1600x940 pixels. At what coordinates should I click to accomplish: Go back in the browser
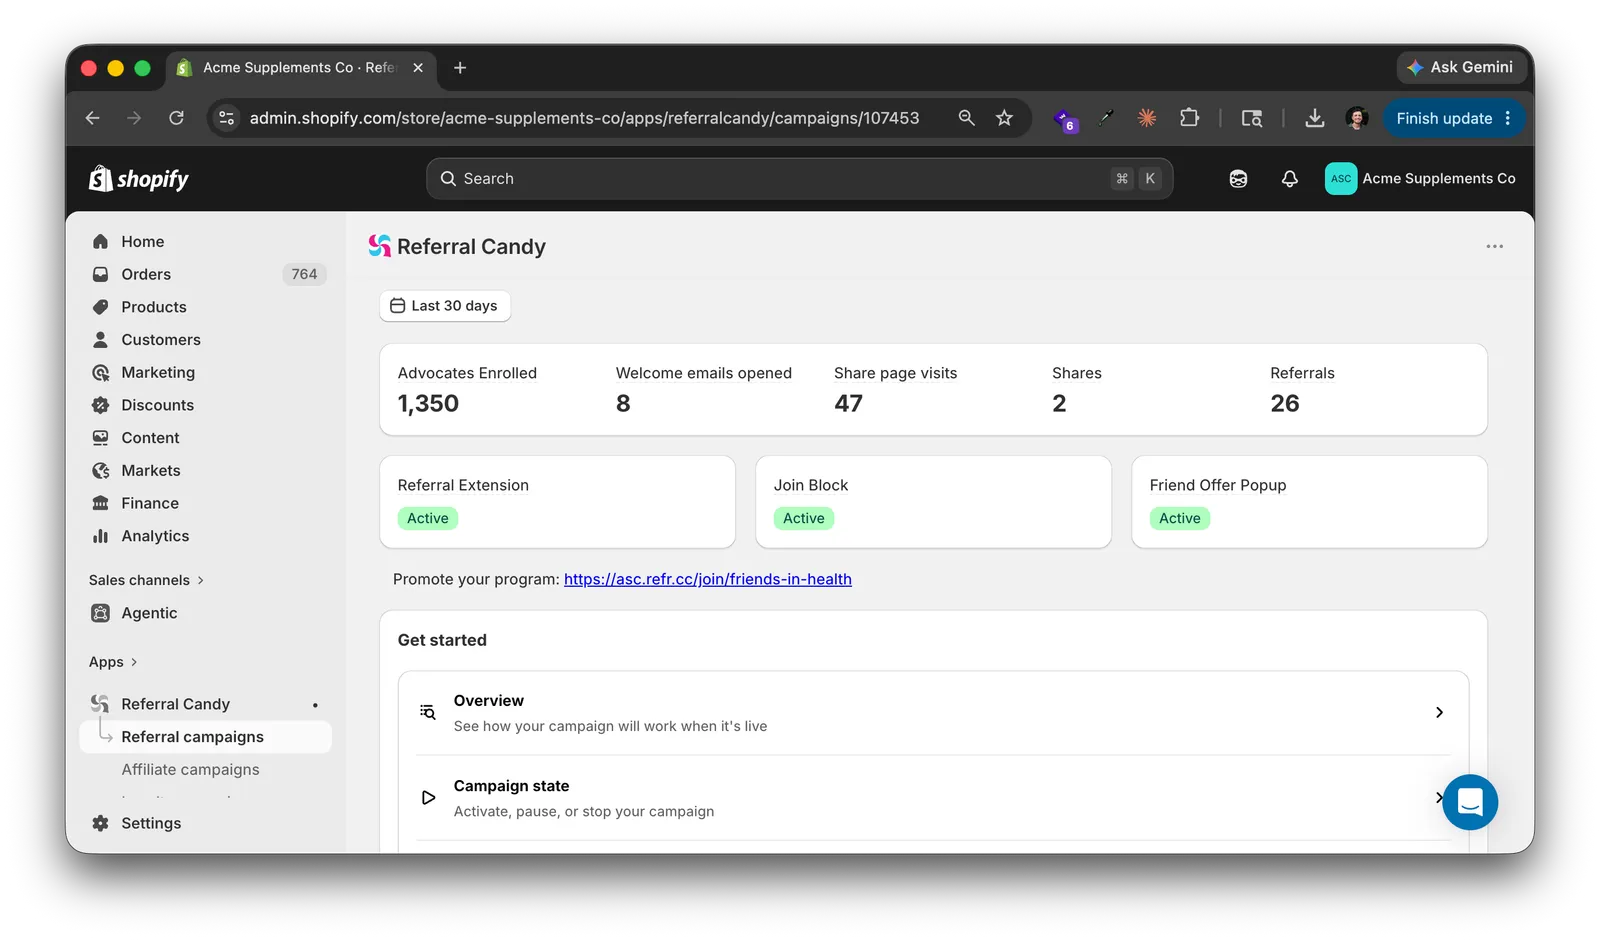tap(93, 118)
